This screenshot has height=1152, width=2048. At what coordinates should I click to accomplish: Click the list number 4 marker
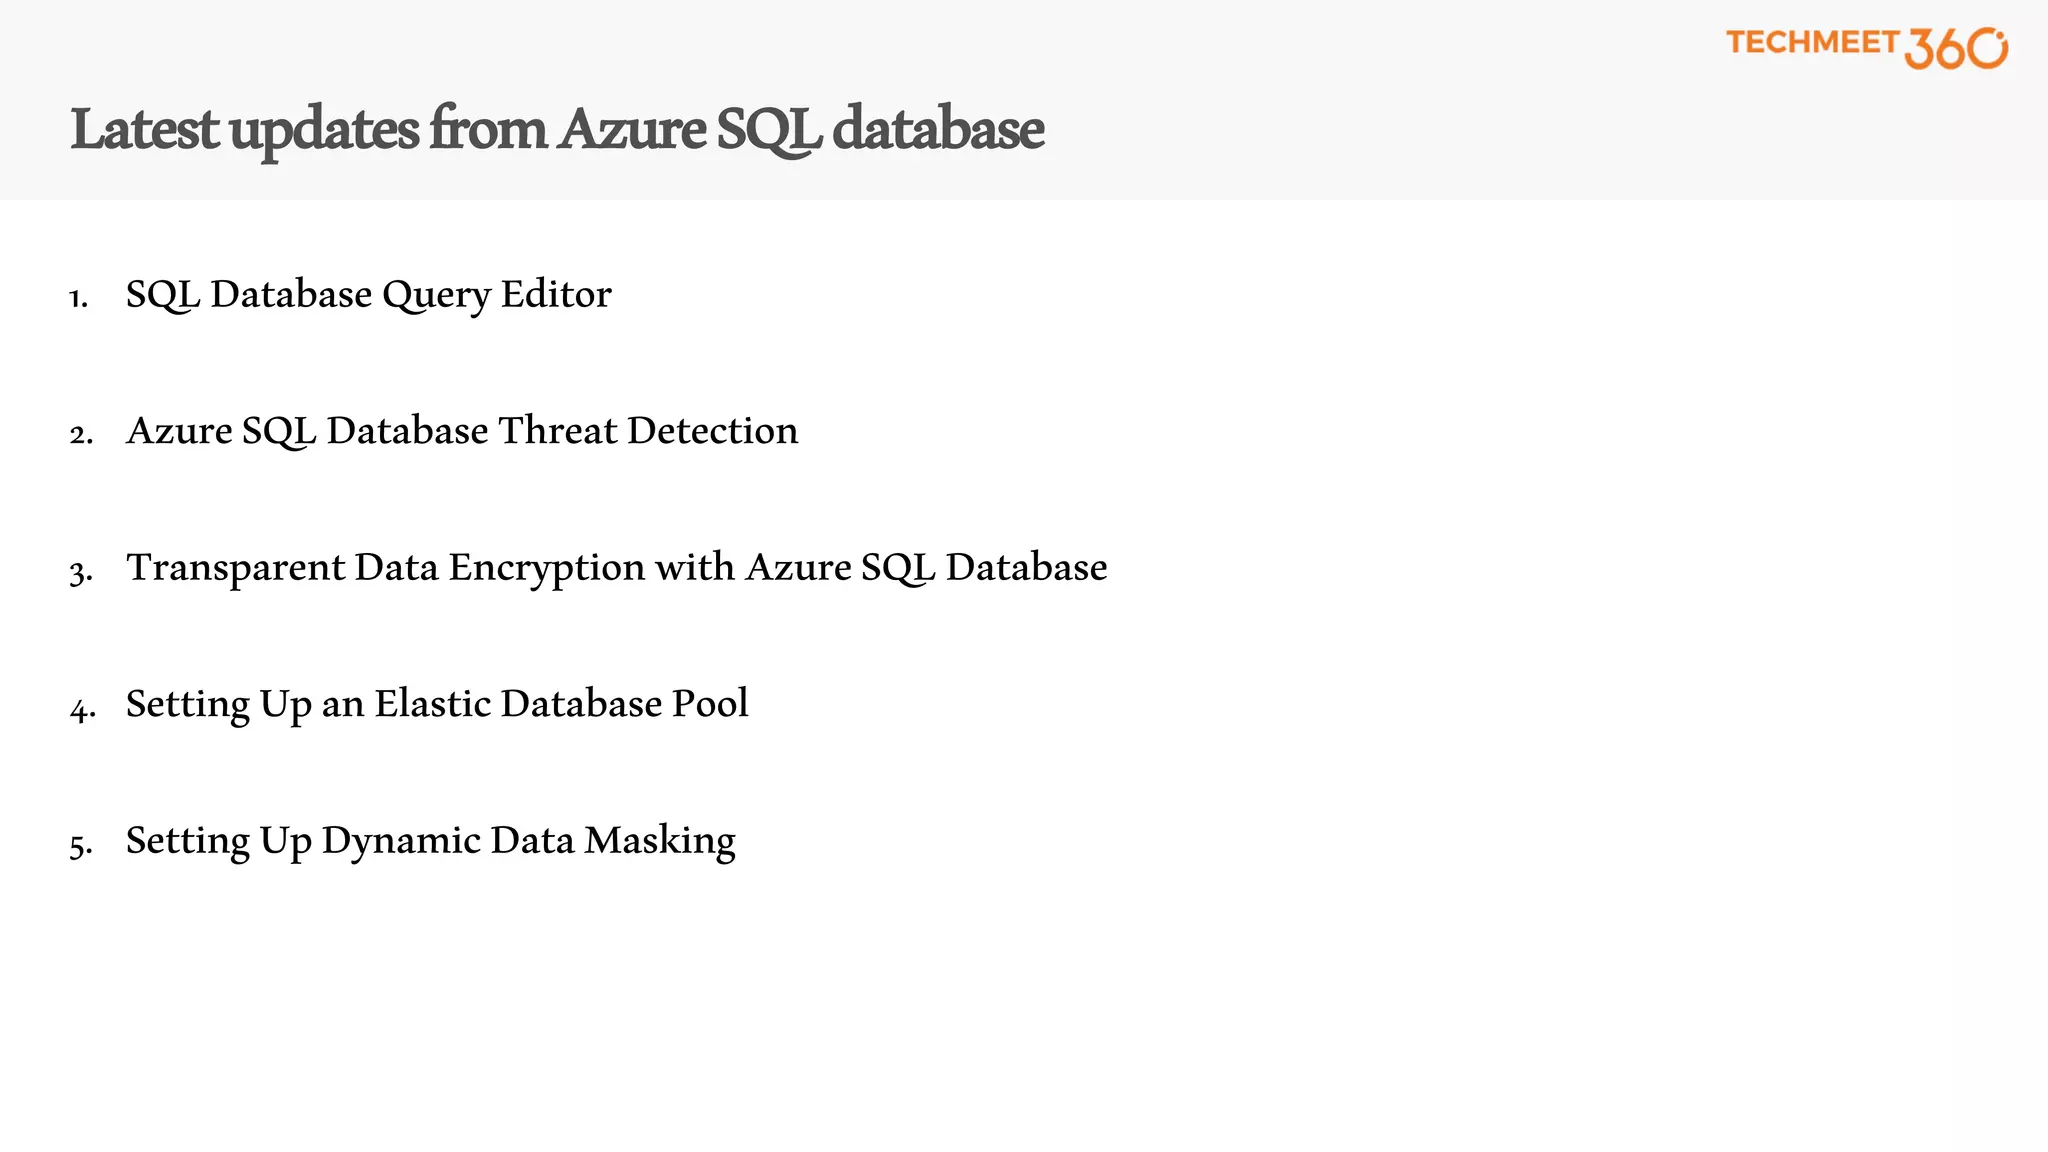82,710
